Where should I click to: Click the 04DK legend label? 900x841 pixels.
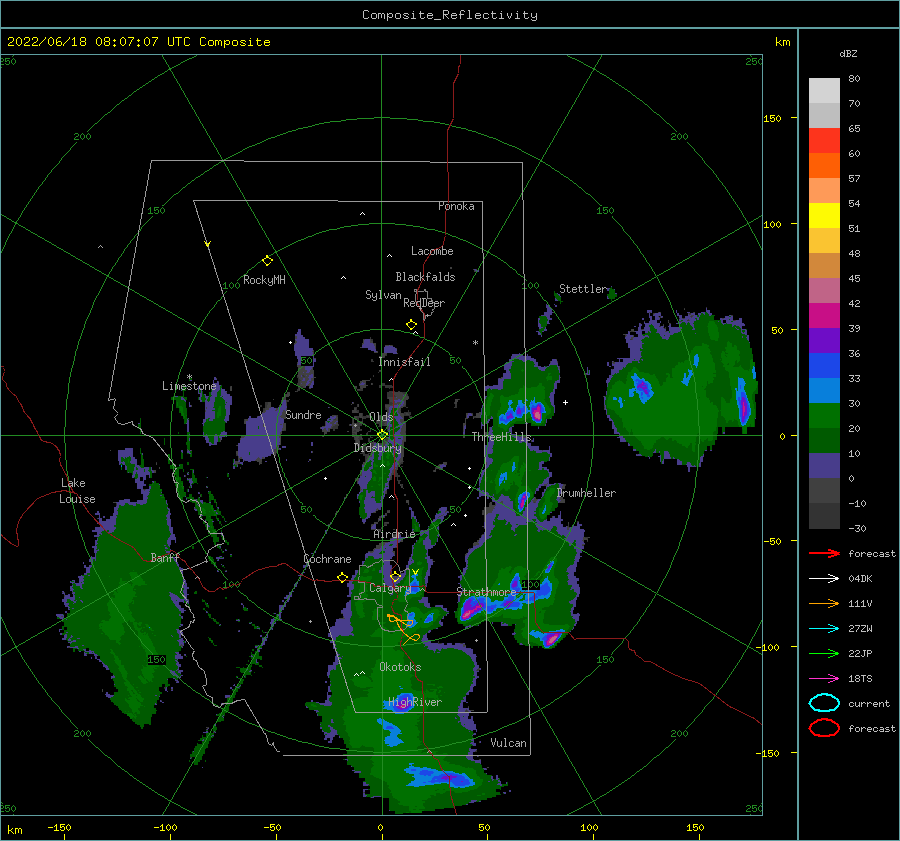click(860, 579)
